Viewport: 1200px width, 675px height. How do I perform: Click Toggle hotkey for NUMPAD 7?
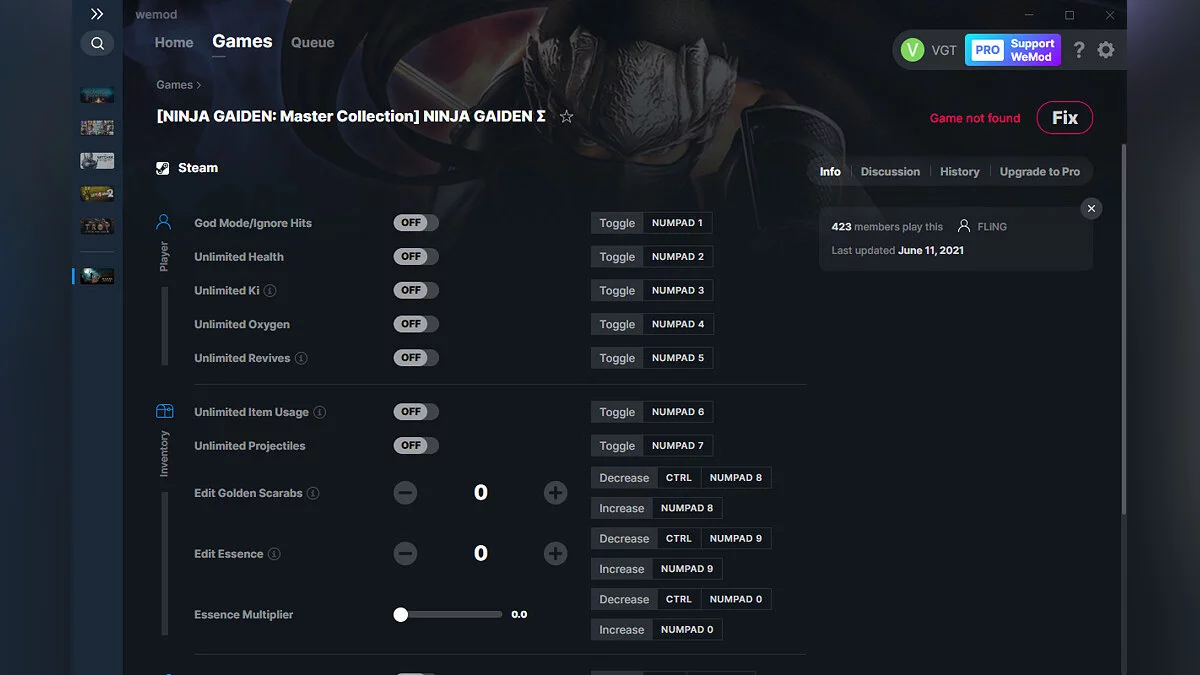(x=651, y=446)
